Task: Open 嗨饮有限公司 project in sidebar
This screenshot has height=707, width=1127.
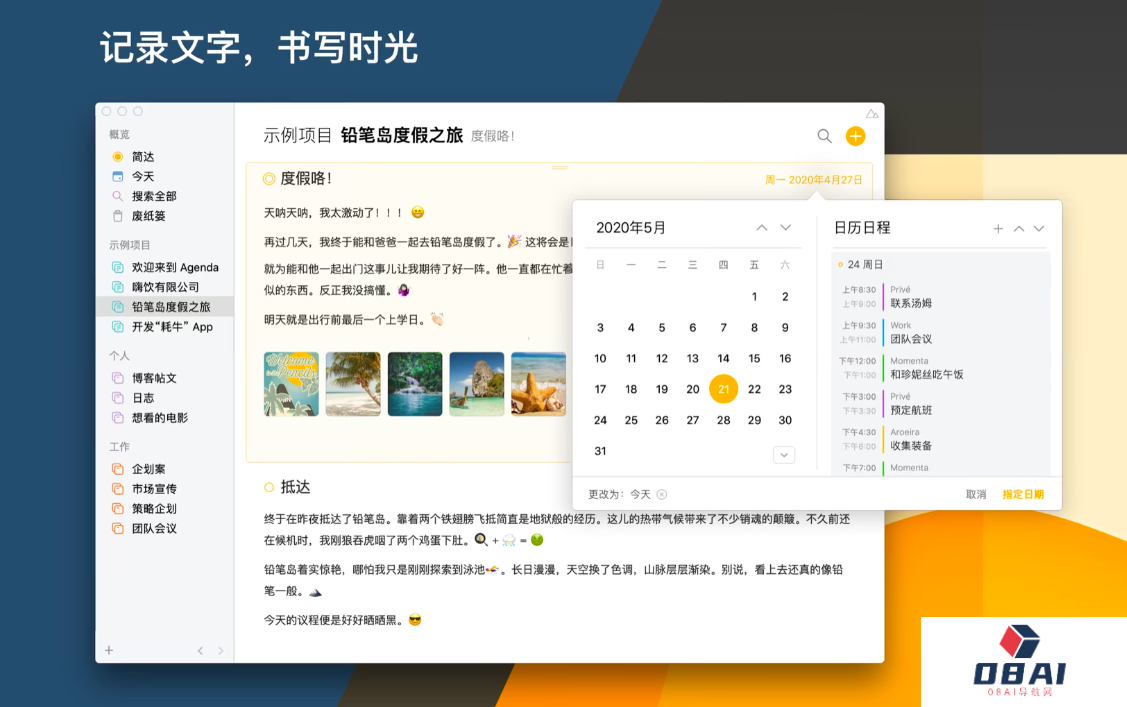Action: [x=165, y=287]
